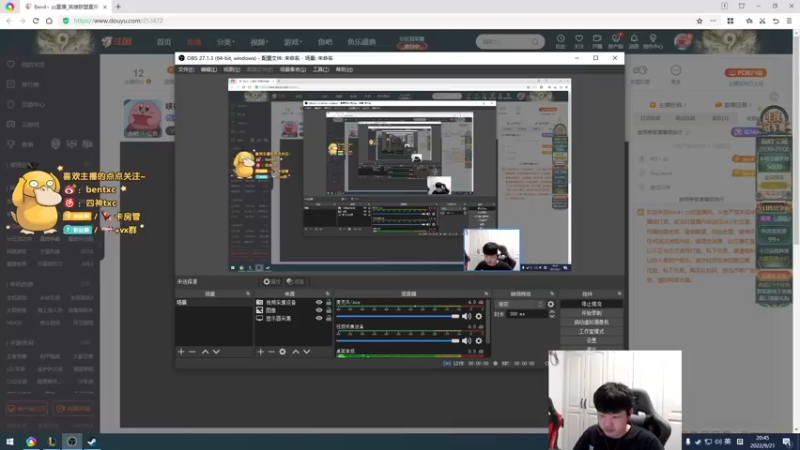Click 鱼吧 link in Douyu navigation bar
This screenshot has height=450, width=800.
pos(325,42)
